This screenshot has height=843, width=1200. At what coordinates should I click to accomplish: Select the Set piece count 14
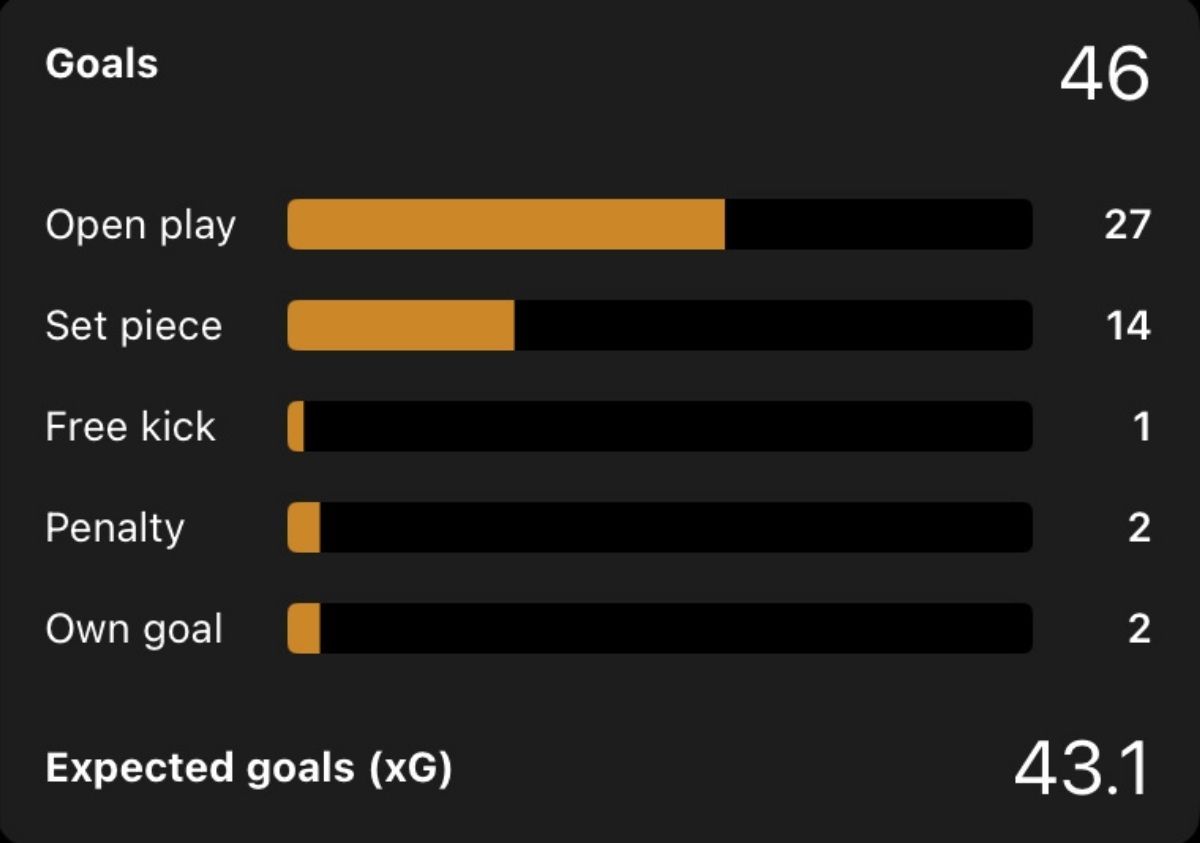(1128, 326)
